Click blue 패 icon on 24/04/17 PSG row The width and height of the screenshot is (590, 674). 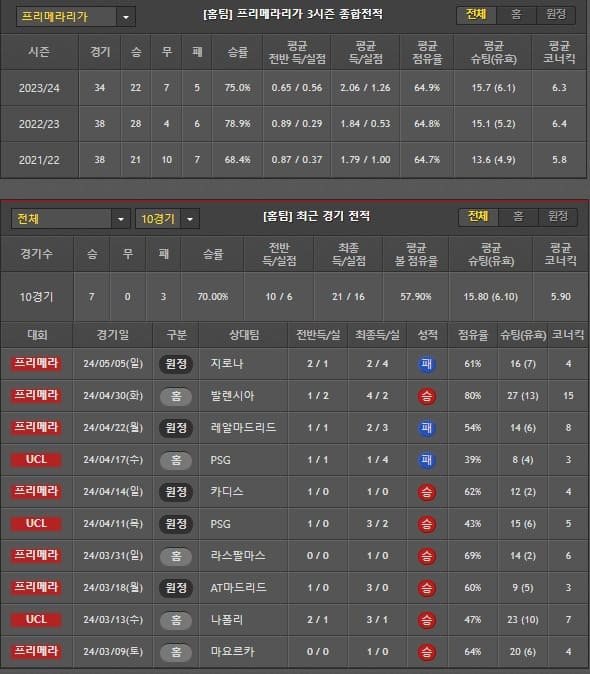[x=427, y=460]
